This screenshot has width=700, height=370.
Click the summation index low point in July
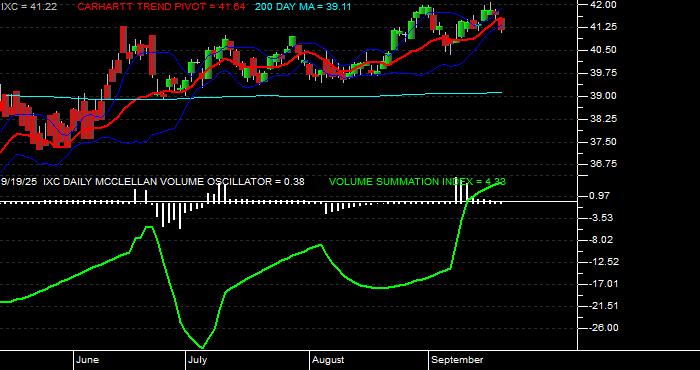[x=202, y=347]
